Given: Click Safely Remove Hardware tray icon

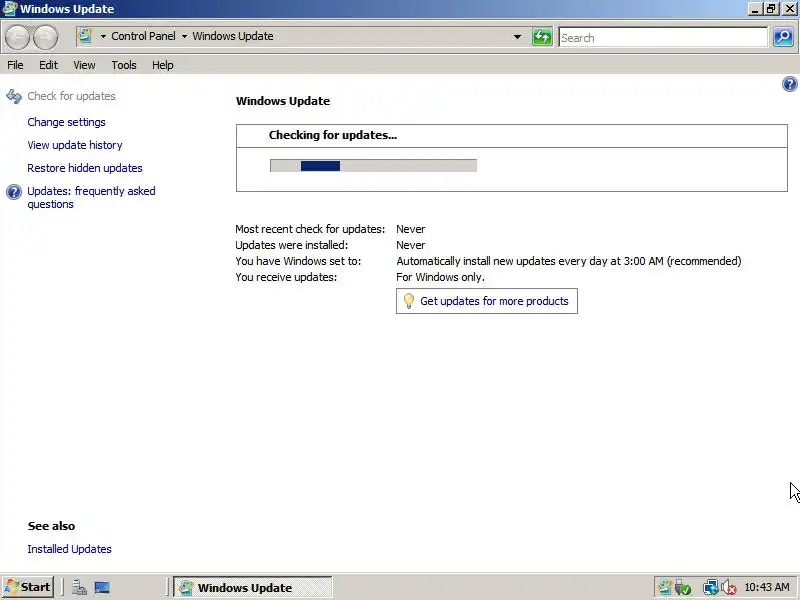Looking at the screenshot, I should tap(683, 587).
